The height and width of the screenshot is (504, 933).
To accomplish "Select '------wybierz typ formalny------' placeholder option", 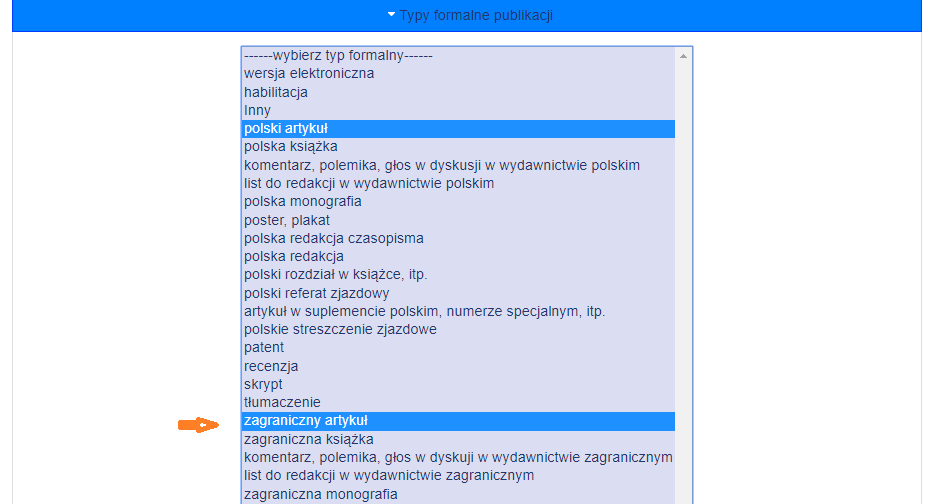I will tap(338, 56).
